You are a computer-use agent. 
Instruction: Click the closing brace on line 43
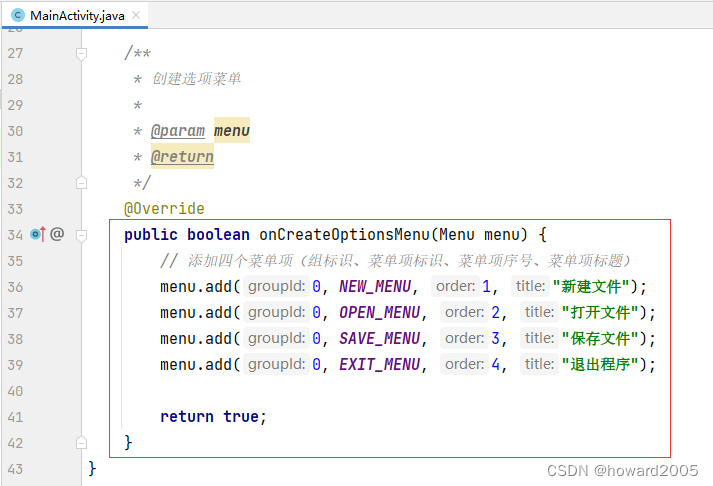pos(92,468)
